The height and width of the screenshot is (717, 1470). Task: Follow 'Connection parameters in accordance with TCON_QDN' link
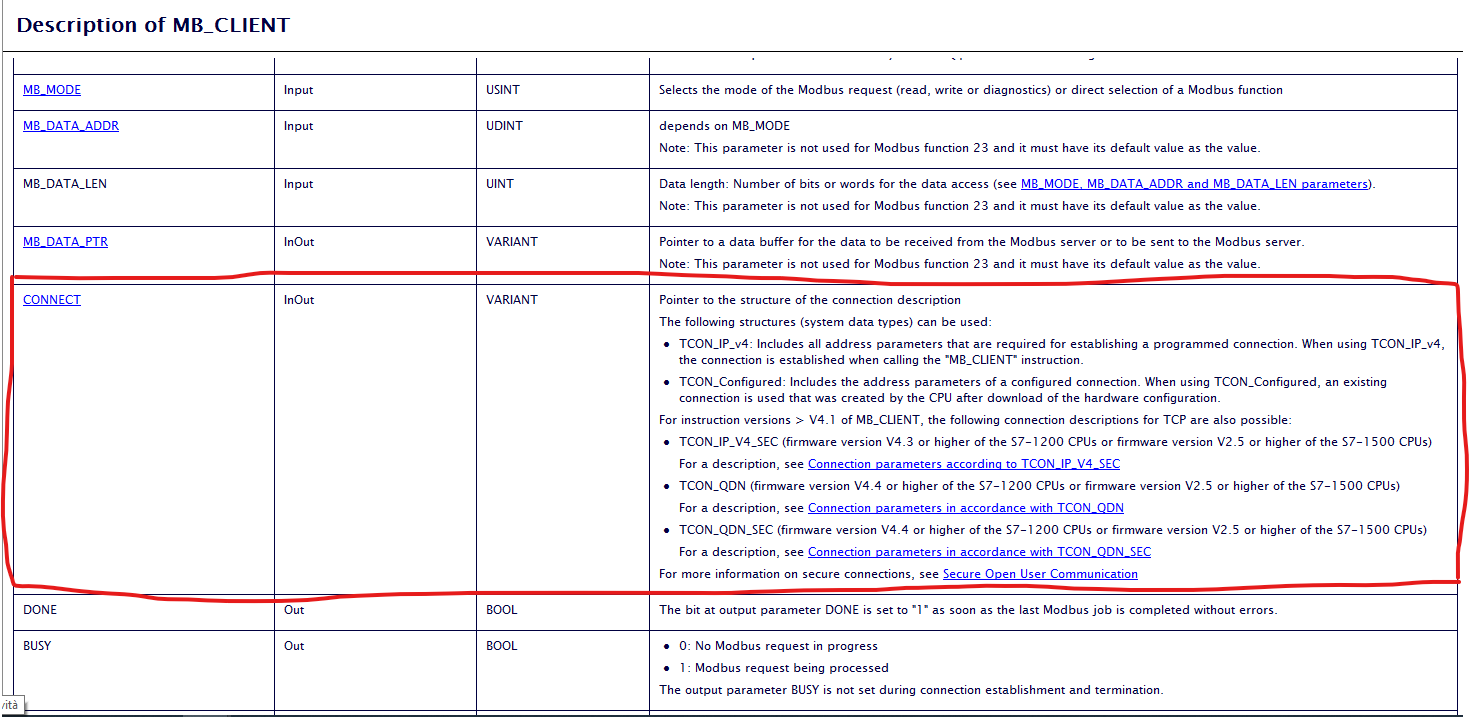coord(965,508)
